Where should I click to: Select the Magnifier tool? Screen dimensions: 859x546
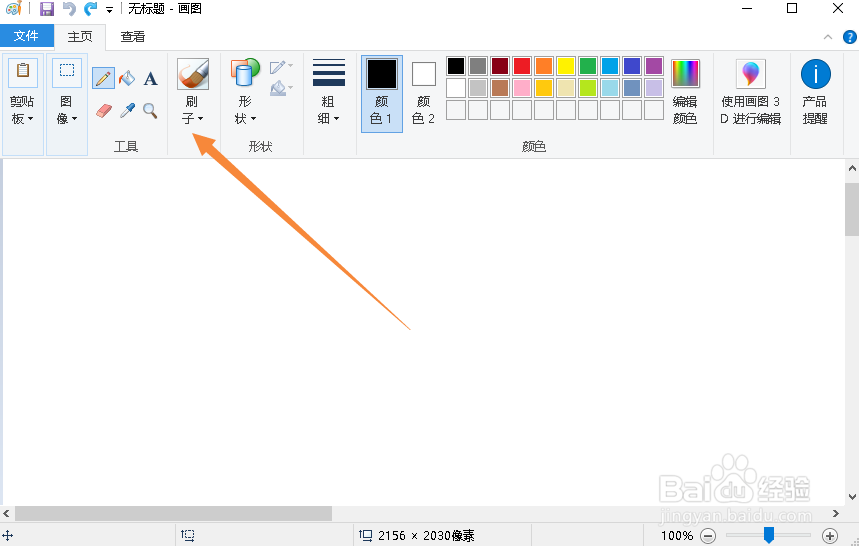click(x=151, y=111)
